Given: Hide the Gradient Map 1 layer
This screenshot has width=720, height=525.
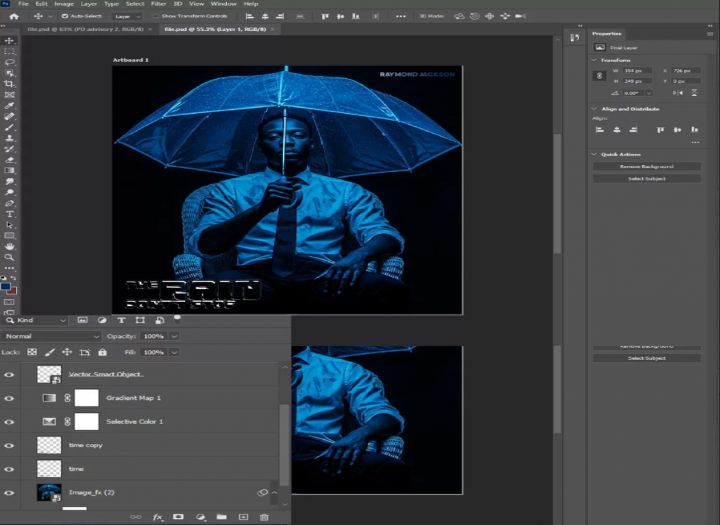Looking at the screenshot, I should 9,398.
